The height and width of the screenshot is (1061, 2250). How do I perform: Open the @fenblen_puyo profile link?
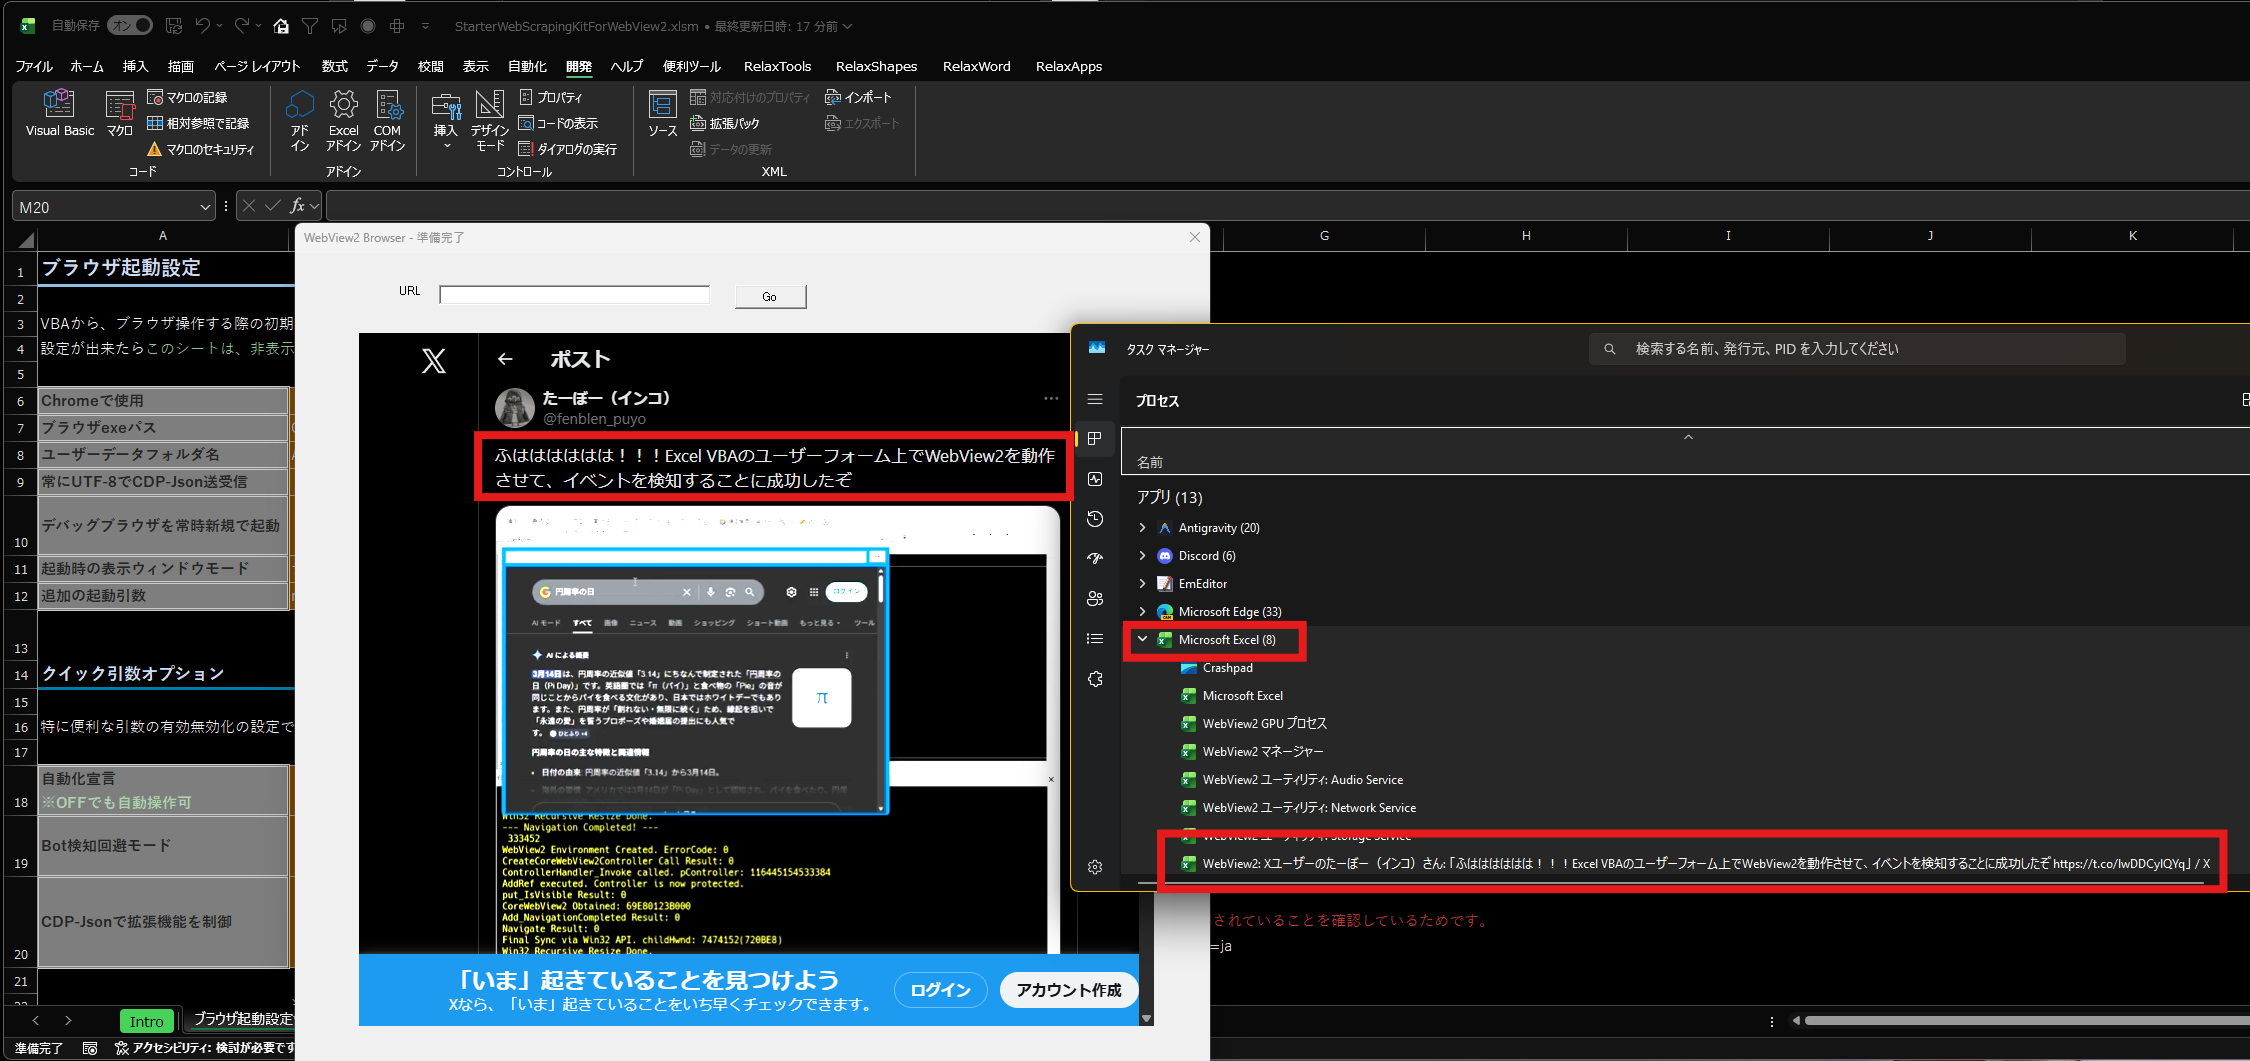[x=594, y=419]
